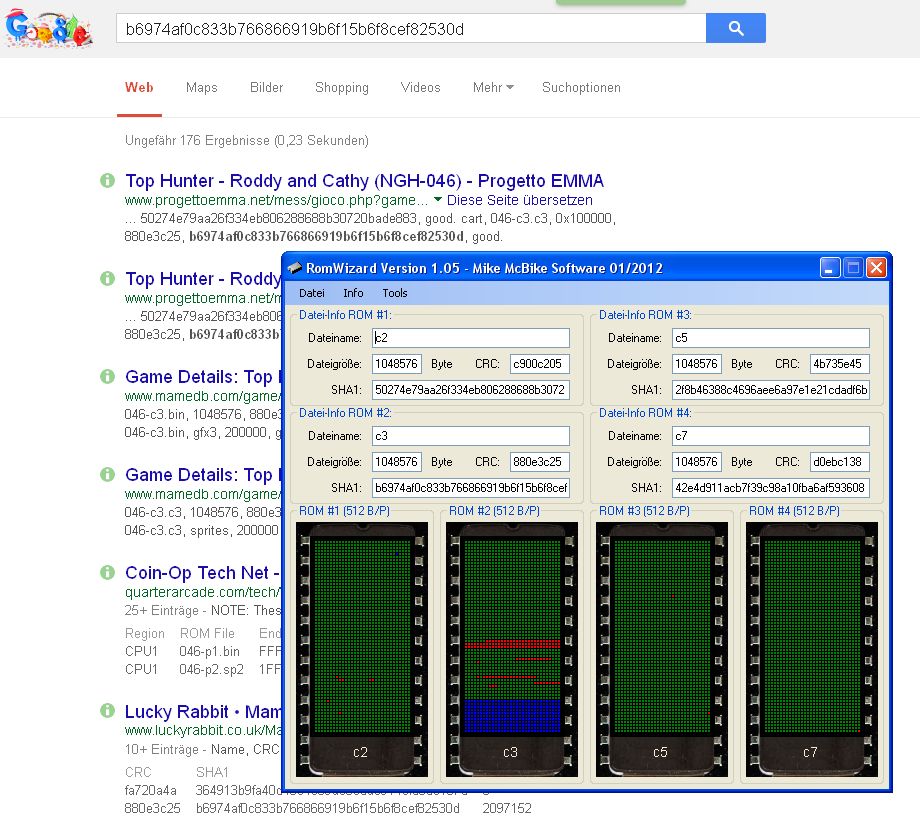The height and width of the screenshot is (834, 920).
Task: Click the Google search query text field
Action: (x=410, y=29)
